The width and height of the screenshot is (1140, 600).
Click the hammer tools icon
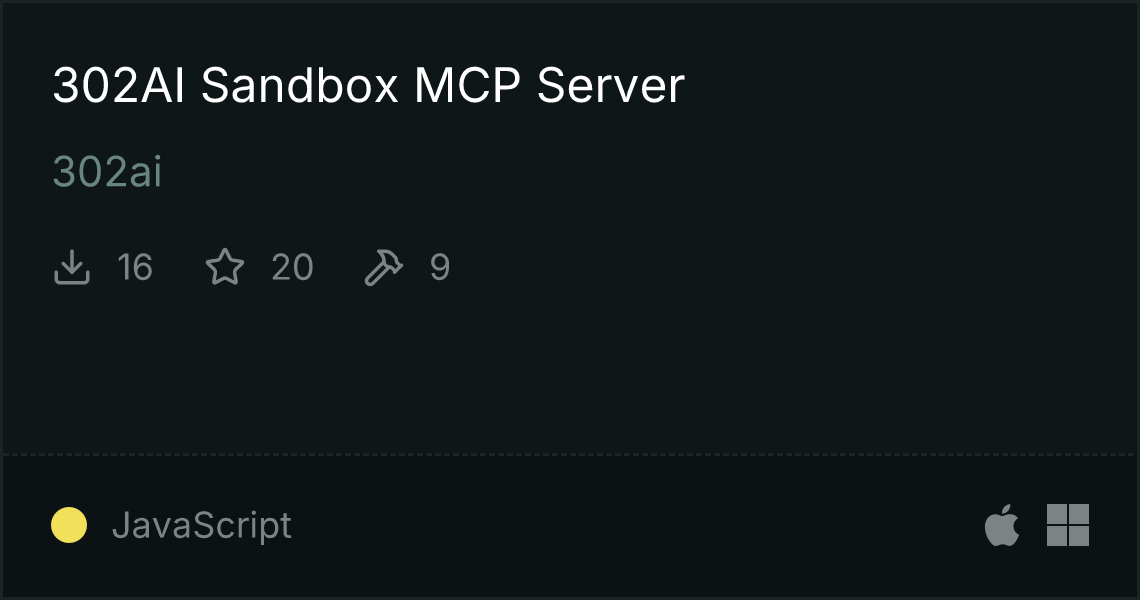(x=383, y=267)
